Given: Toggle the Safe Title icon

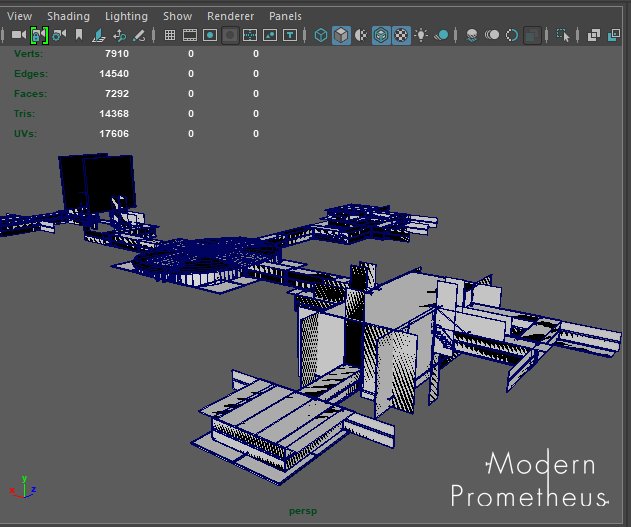Looking at the screenshot, I should pyautogui.click(x=290, y=35).
